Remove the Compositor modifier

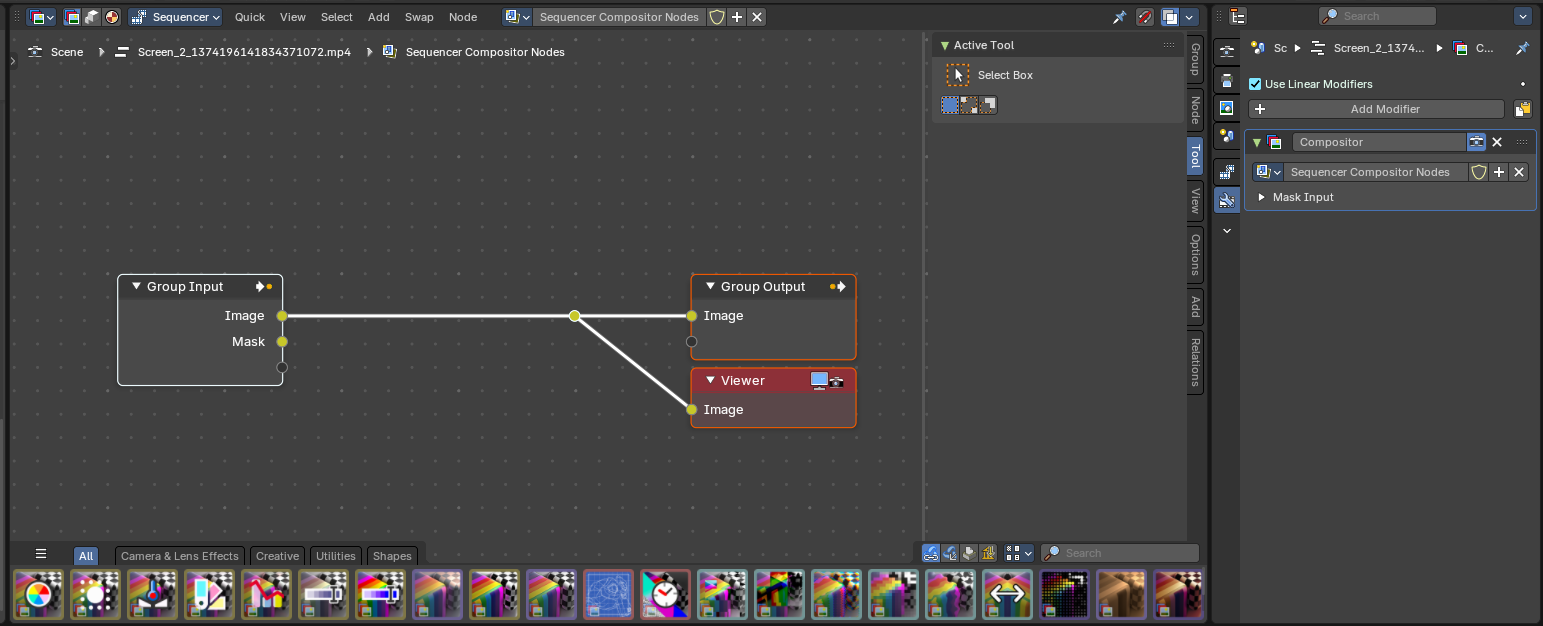coord(1497,142)
